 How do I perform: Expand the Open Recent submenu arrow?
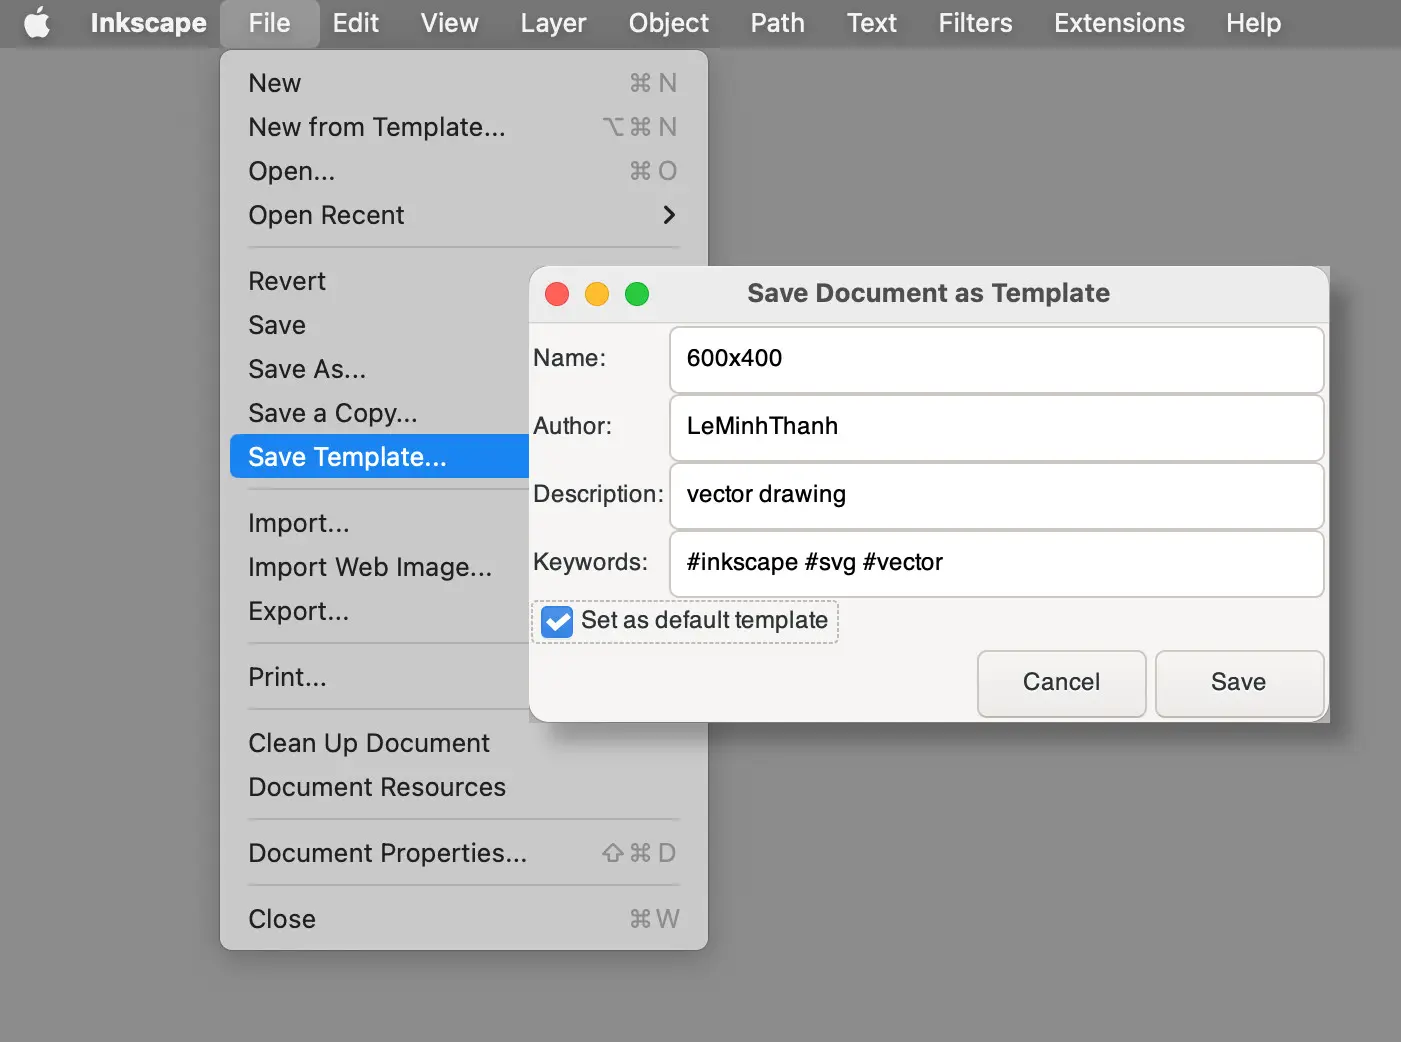click(668, 215)
